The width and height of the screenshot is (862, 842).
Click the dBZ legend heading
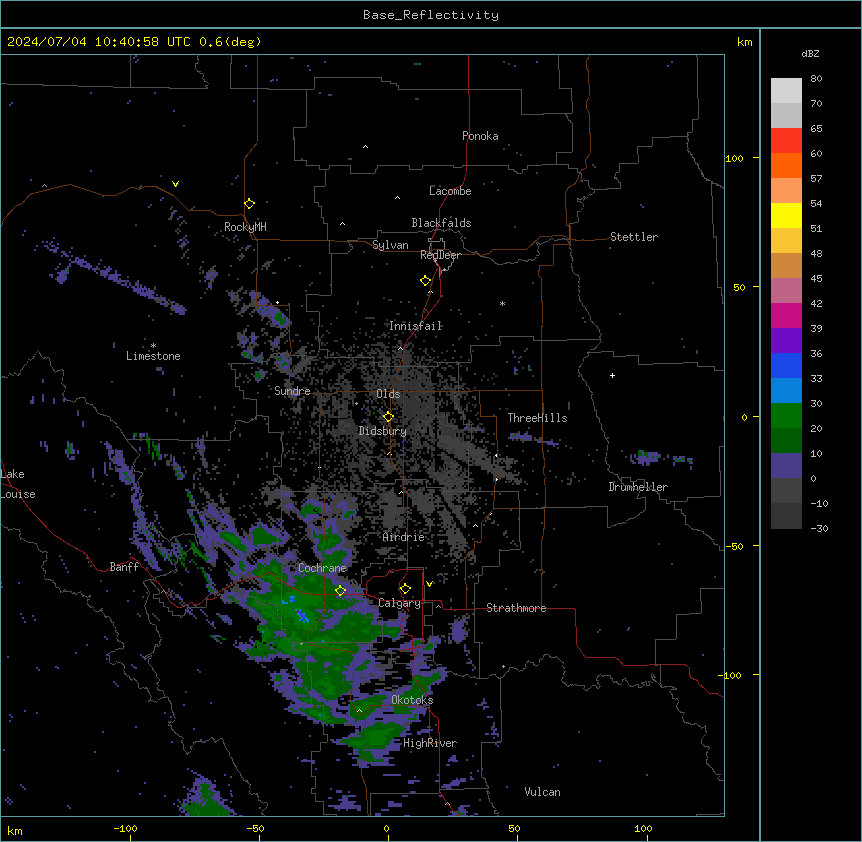point(810,53)
